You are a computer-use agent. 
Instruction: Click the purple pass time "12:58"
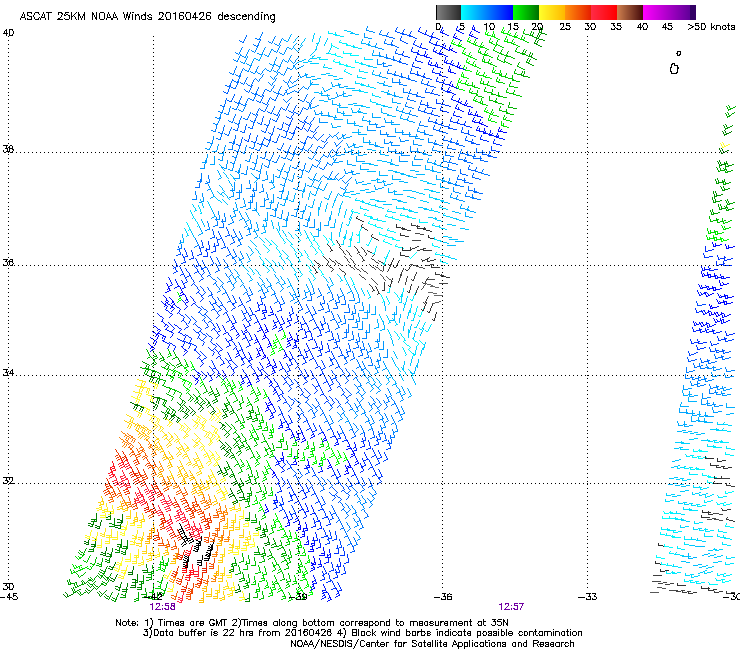(x=162, y=607)
